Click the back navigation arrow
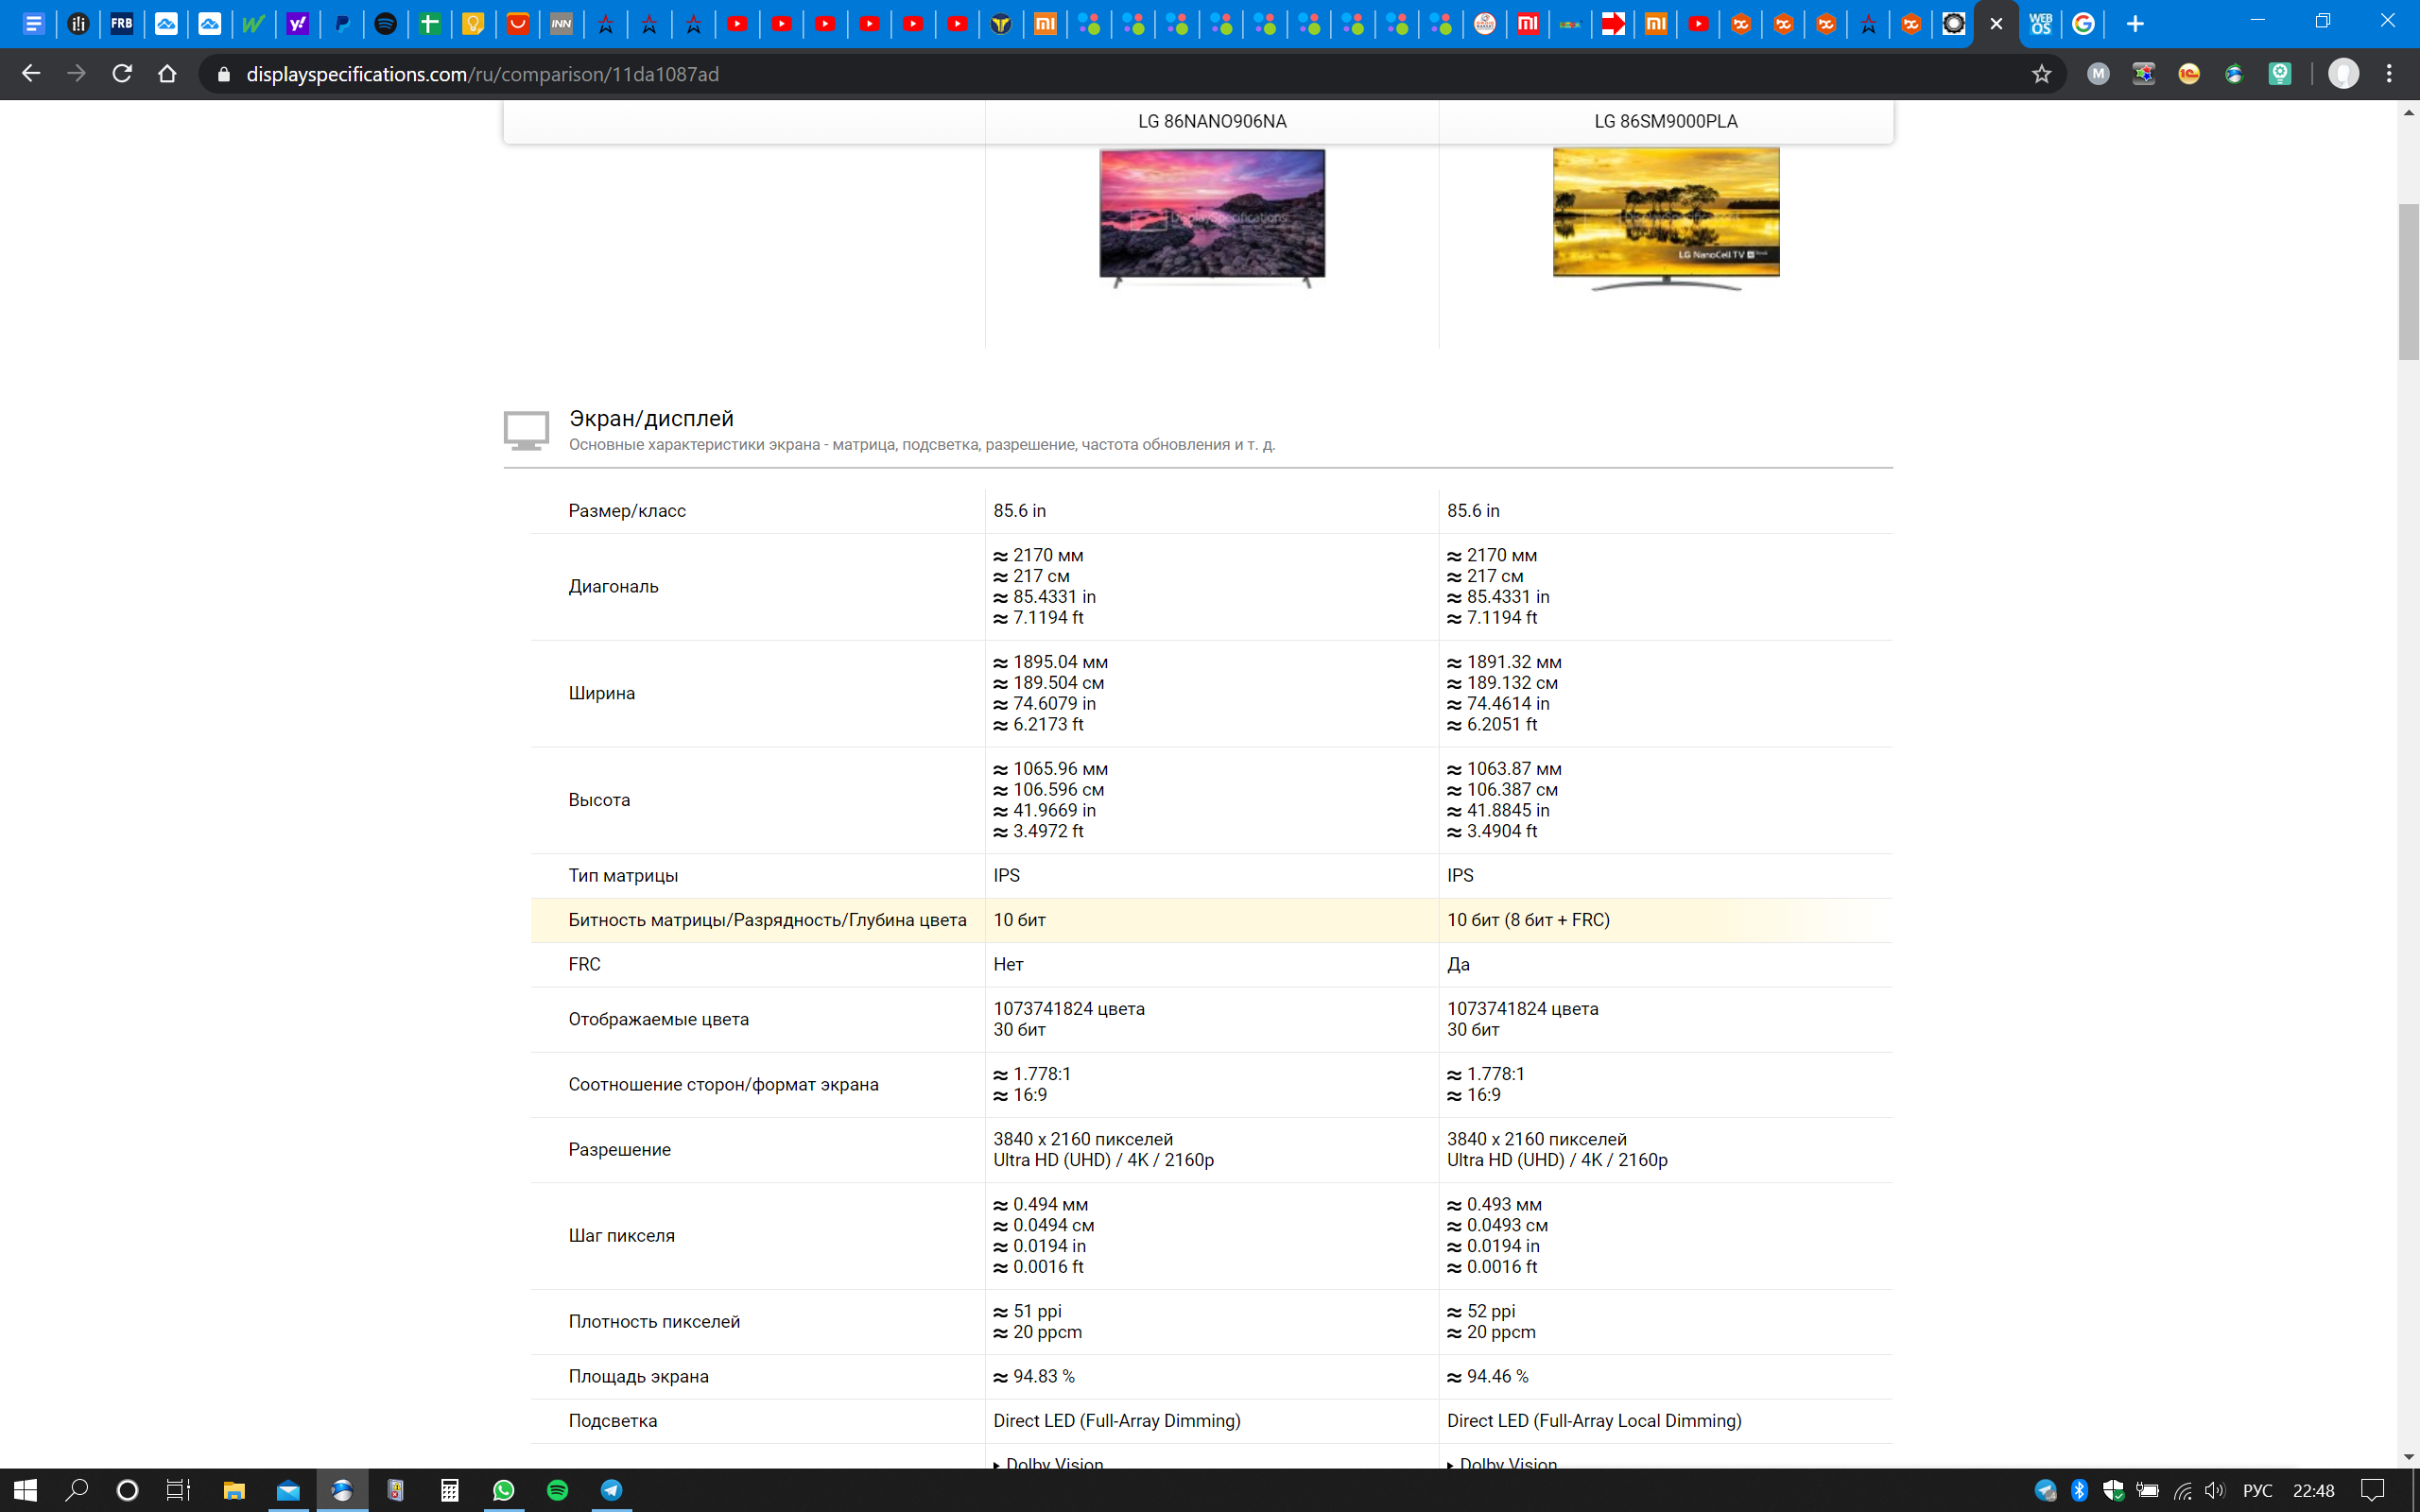Image resolution: width=2420 pixels, height=1512 pixels. pyautogui.click(x=31, y=74)
